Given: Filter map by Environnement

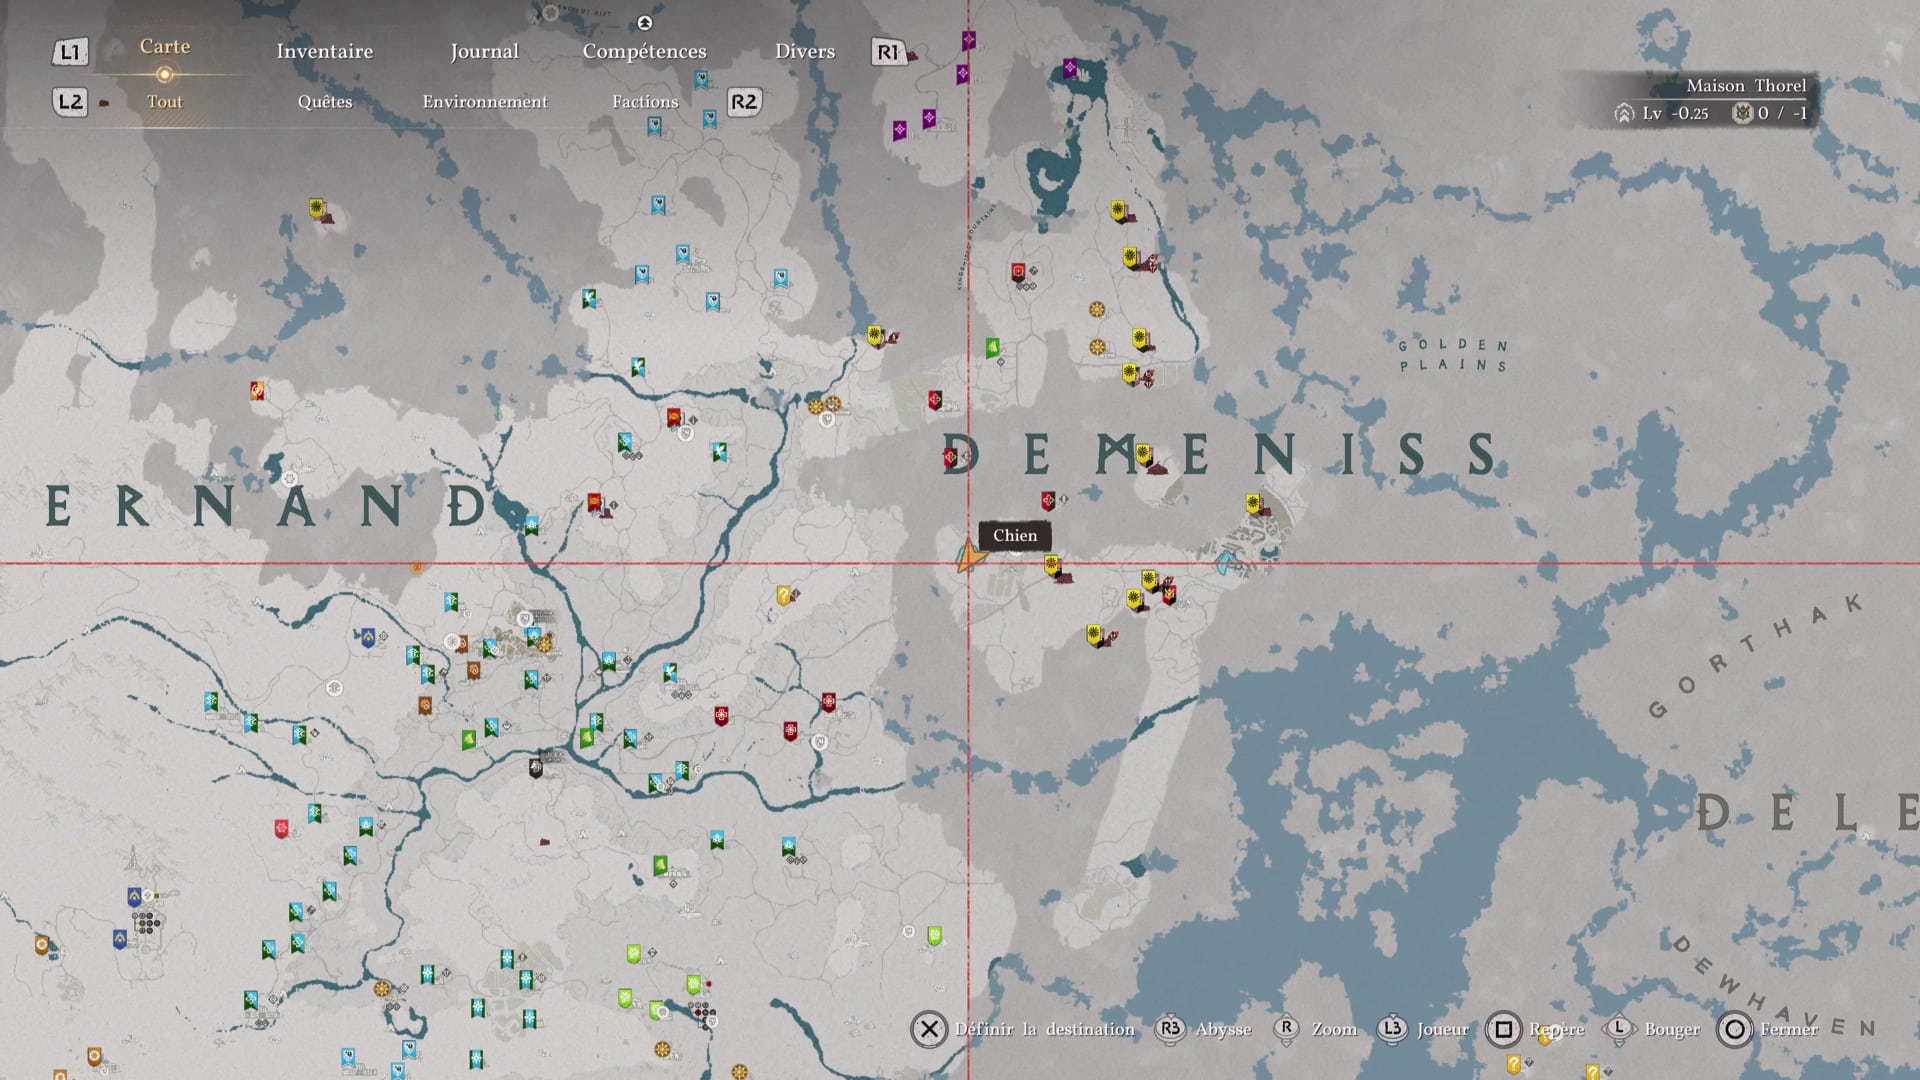Looking at the screenshot, I should point(484,101).
